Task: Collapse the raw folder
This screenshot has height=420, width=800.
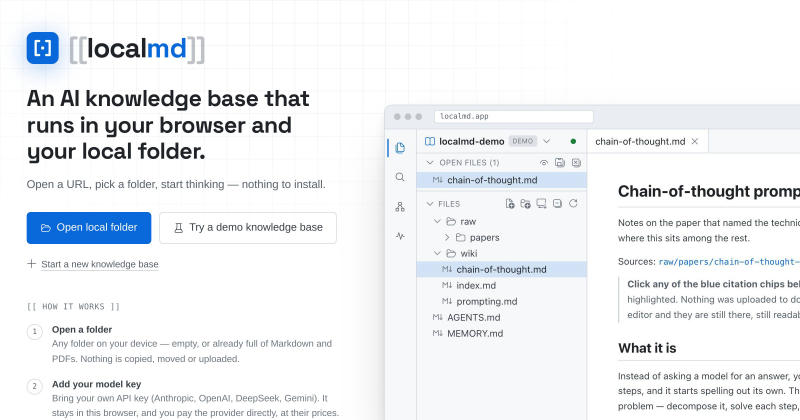Action: [437, 221]
